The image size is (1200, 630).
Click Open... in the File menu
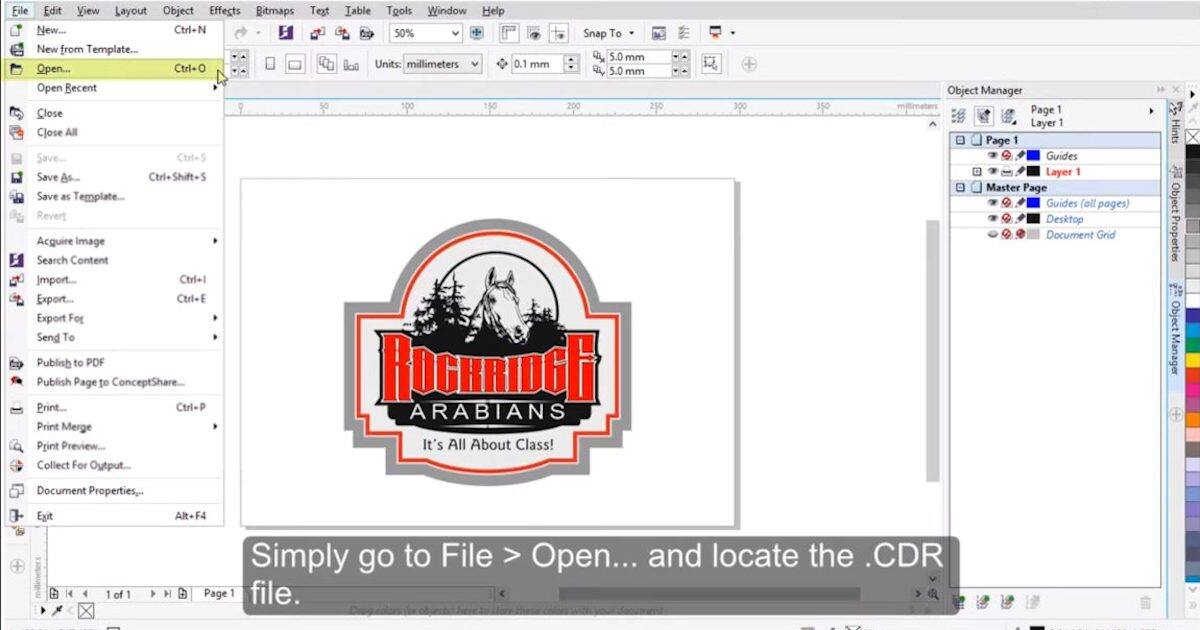click(54, 69)
